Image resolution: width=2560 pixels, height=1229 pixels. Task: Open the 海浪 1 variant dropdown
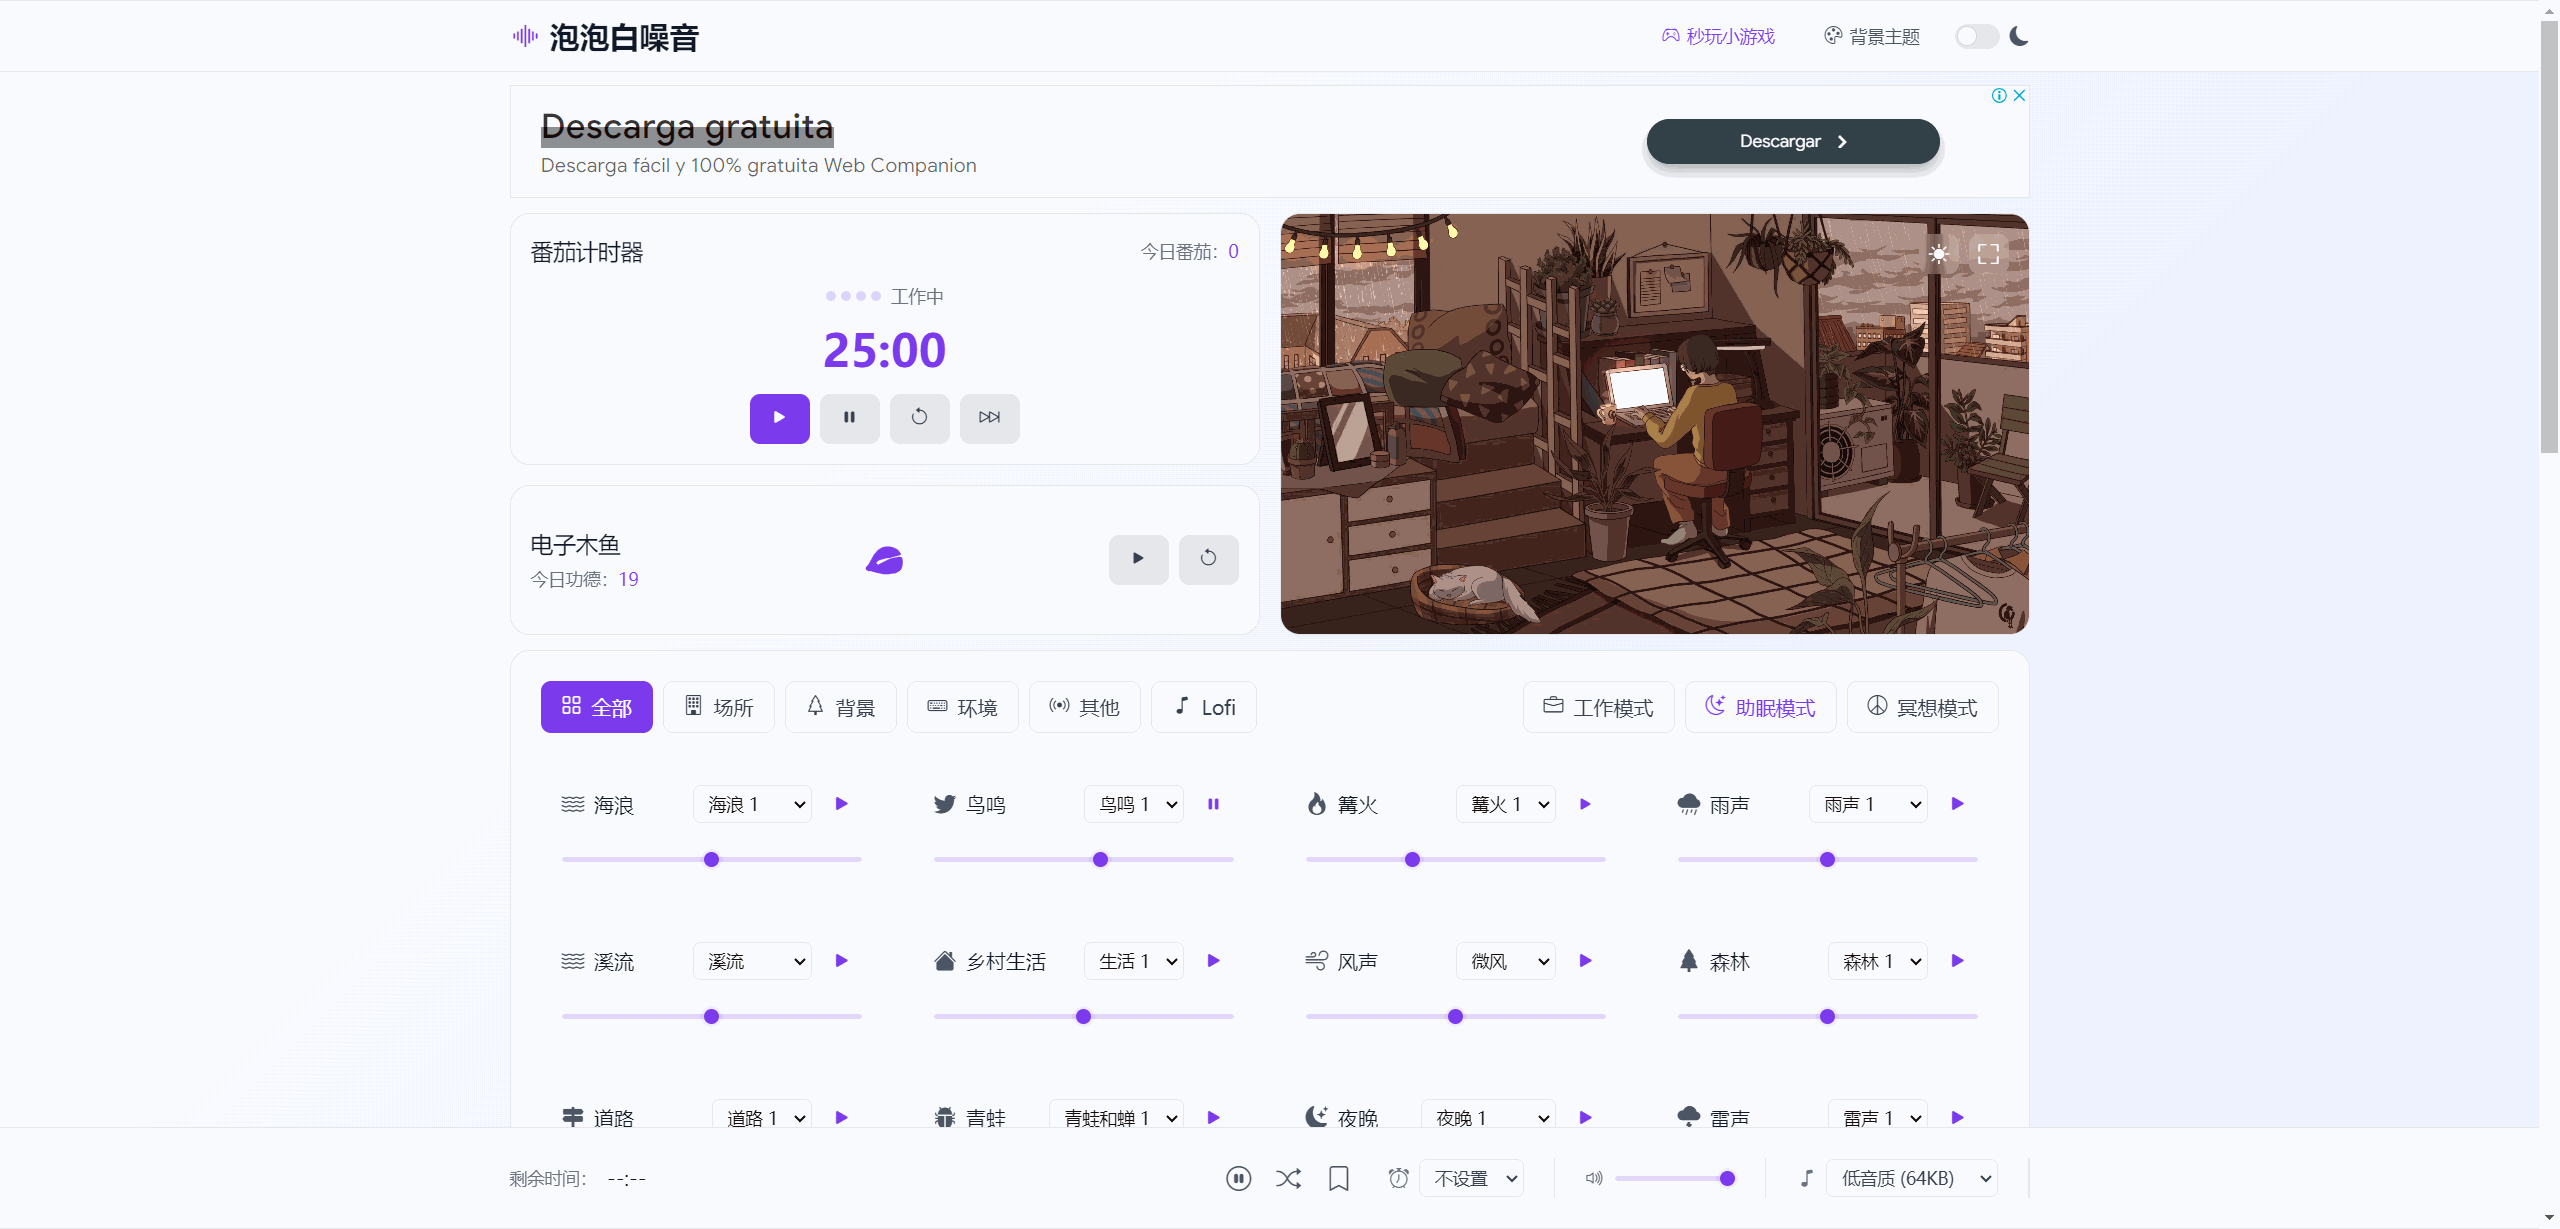tap(752, 804)
